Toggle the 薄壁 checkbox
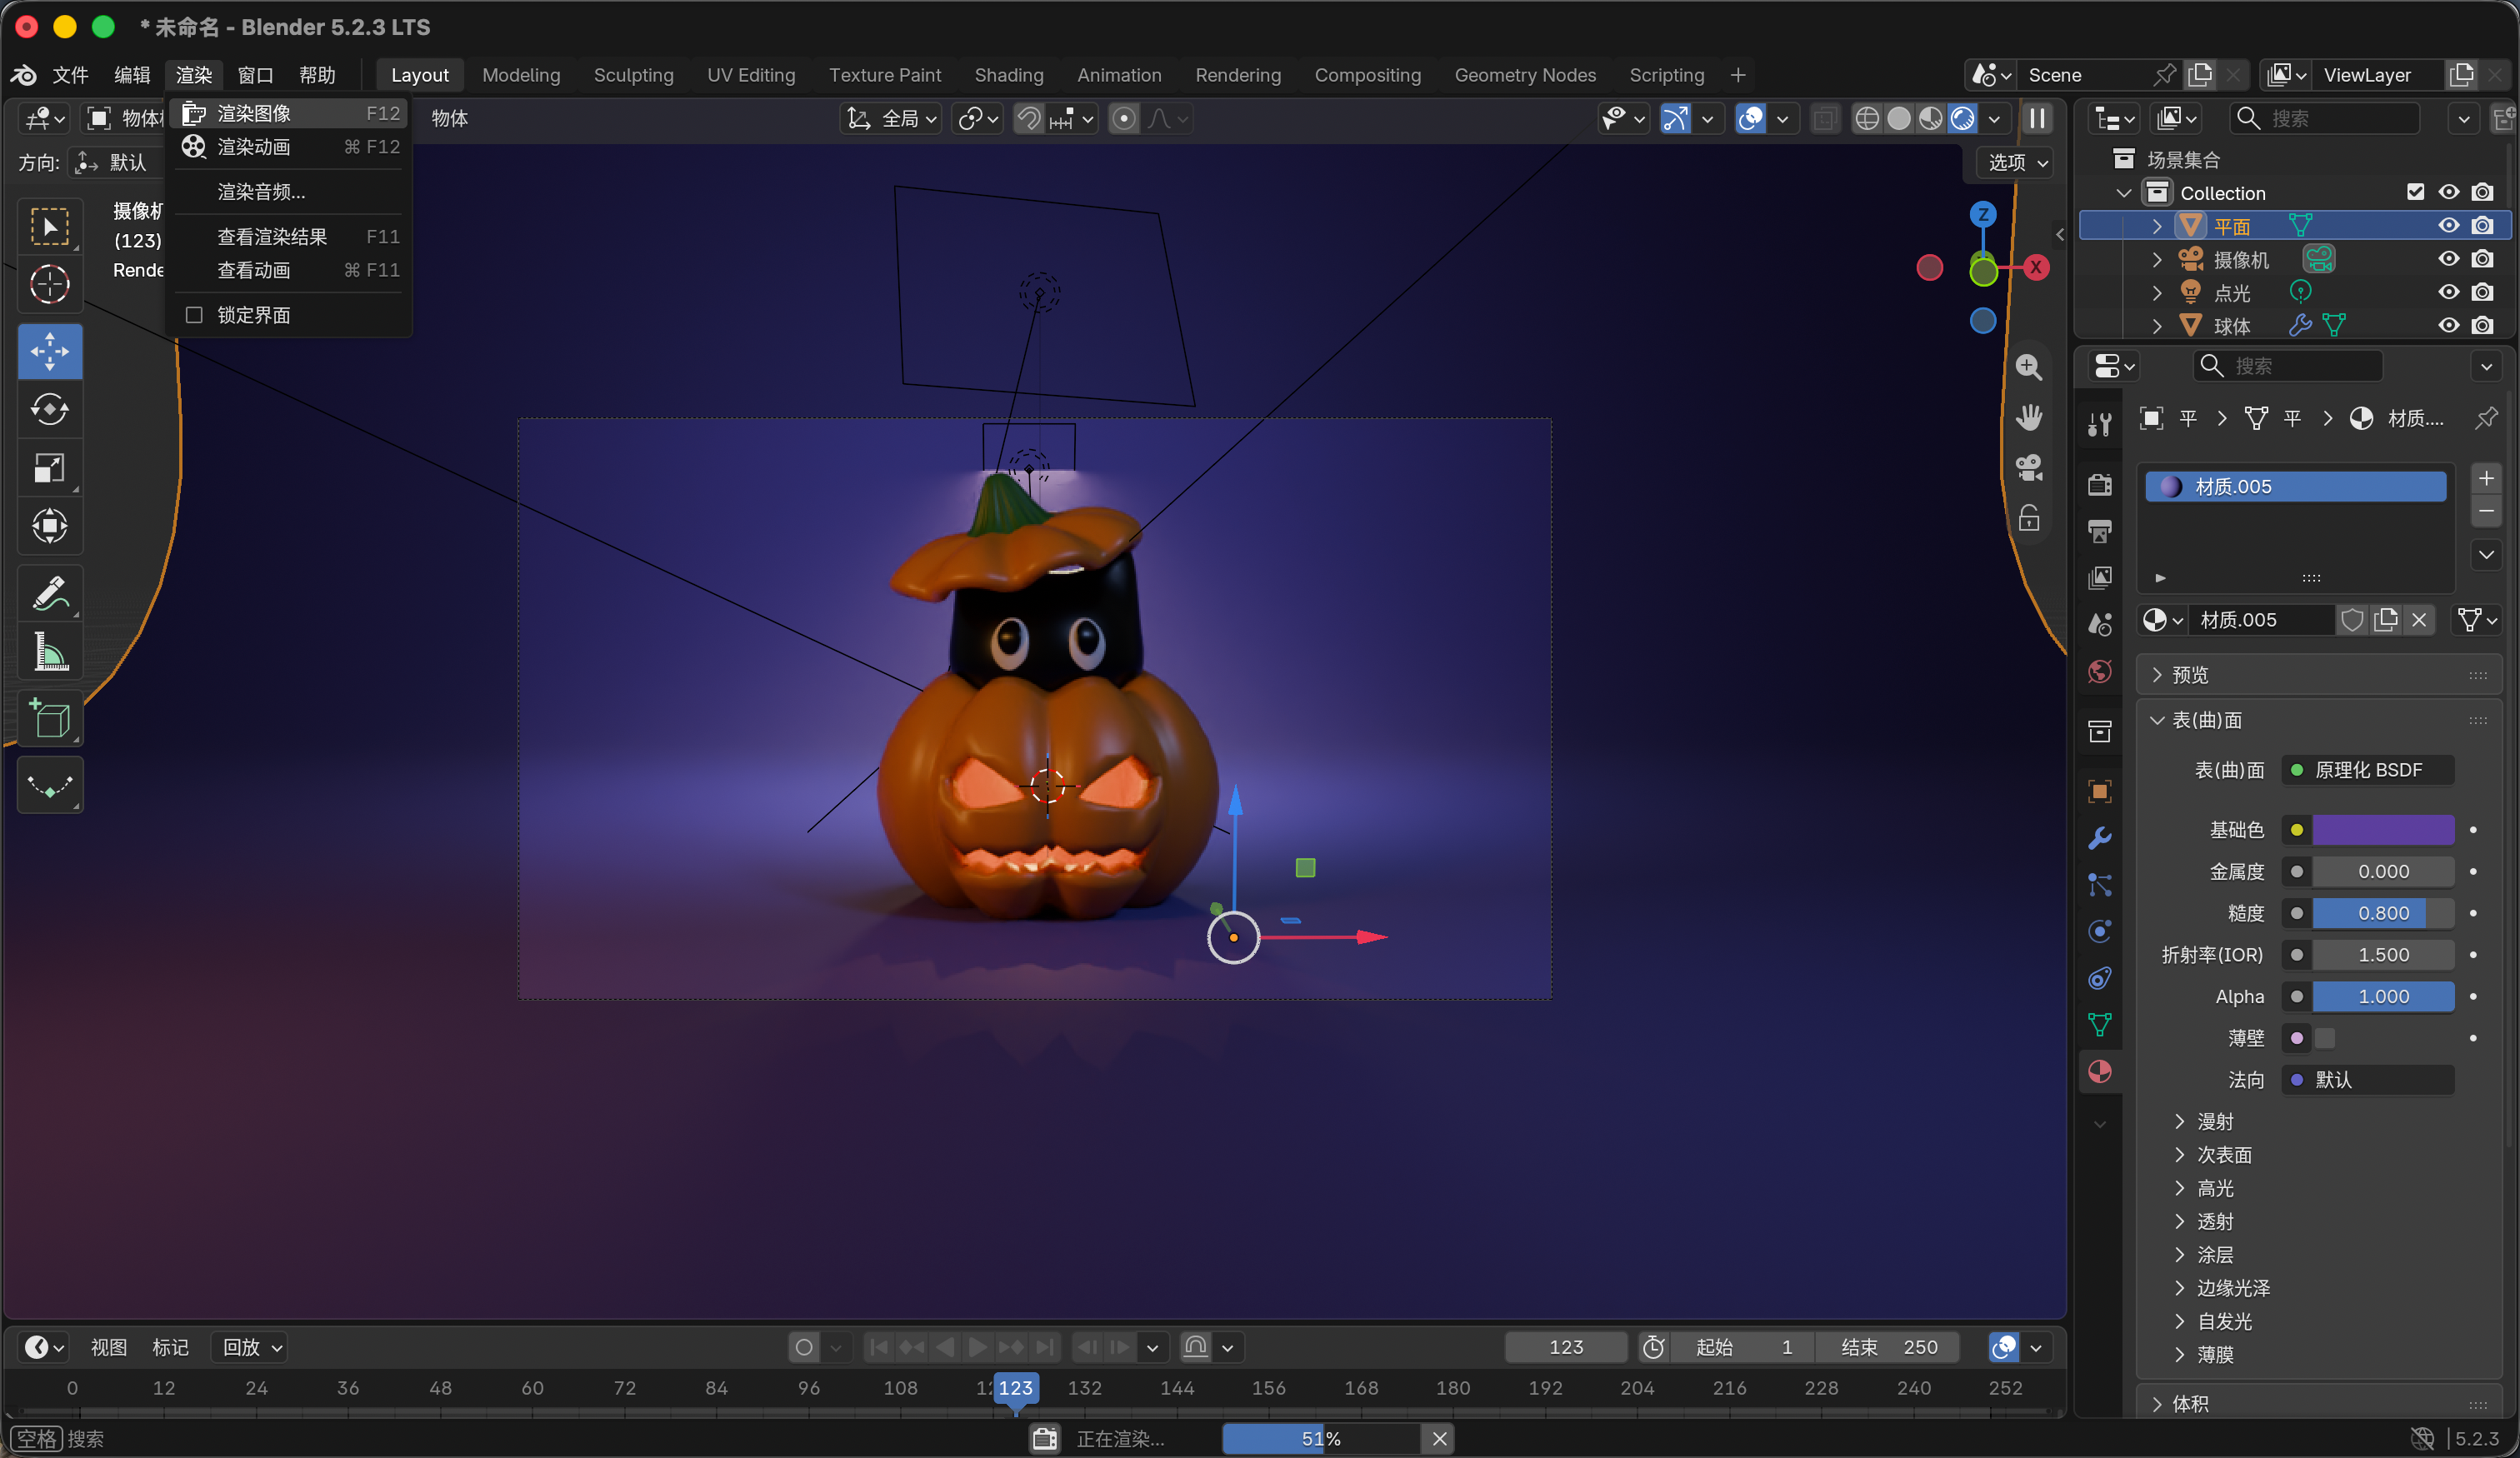 2325,1038
